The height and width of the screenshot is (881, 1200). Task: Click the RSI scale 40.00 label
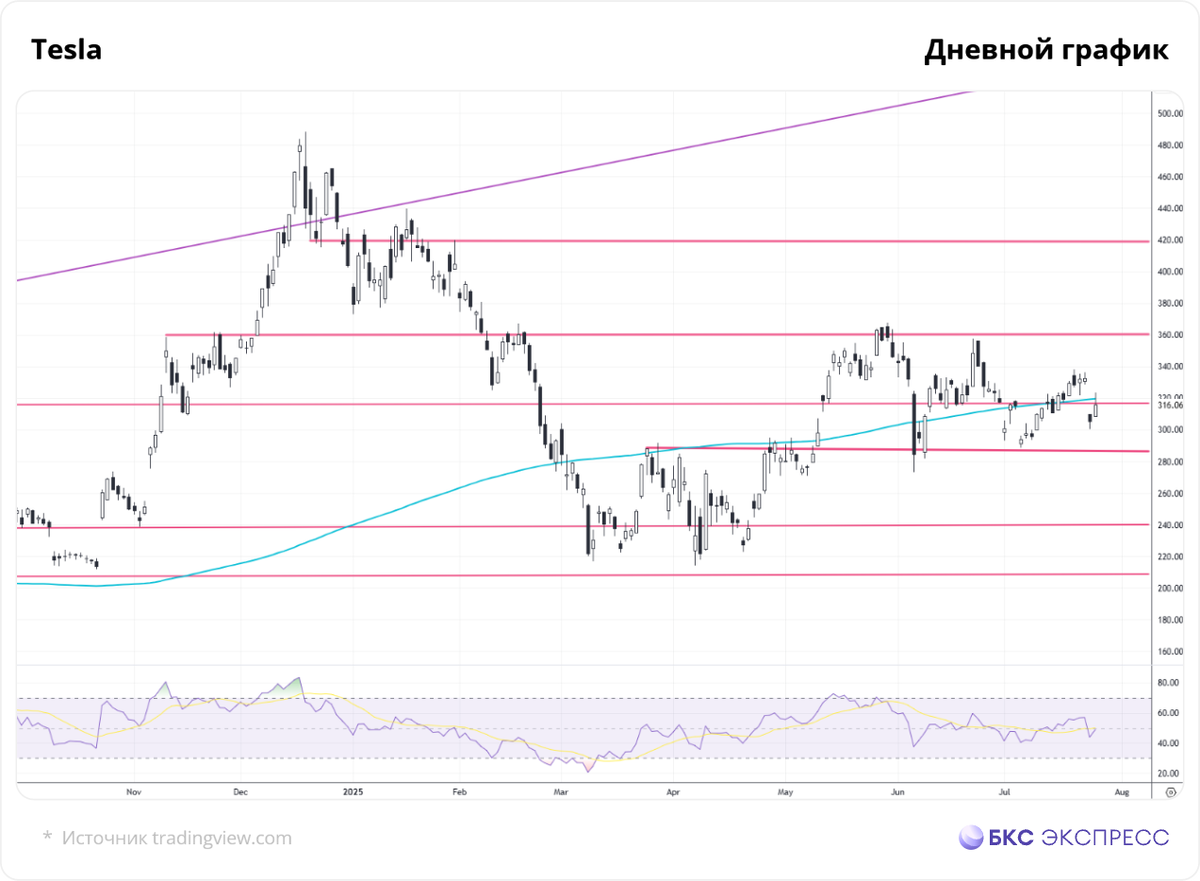click(1168, 744)
